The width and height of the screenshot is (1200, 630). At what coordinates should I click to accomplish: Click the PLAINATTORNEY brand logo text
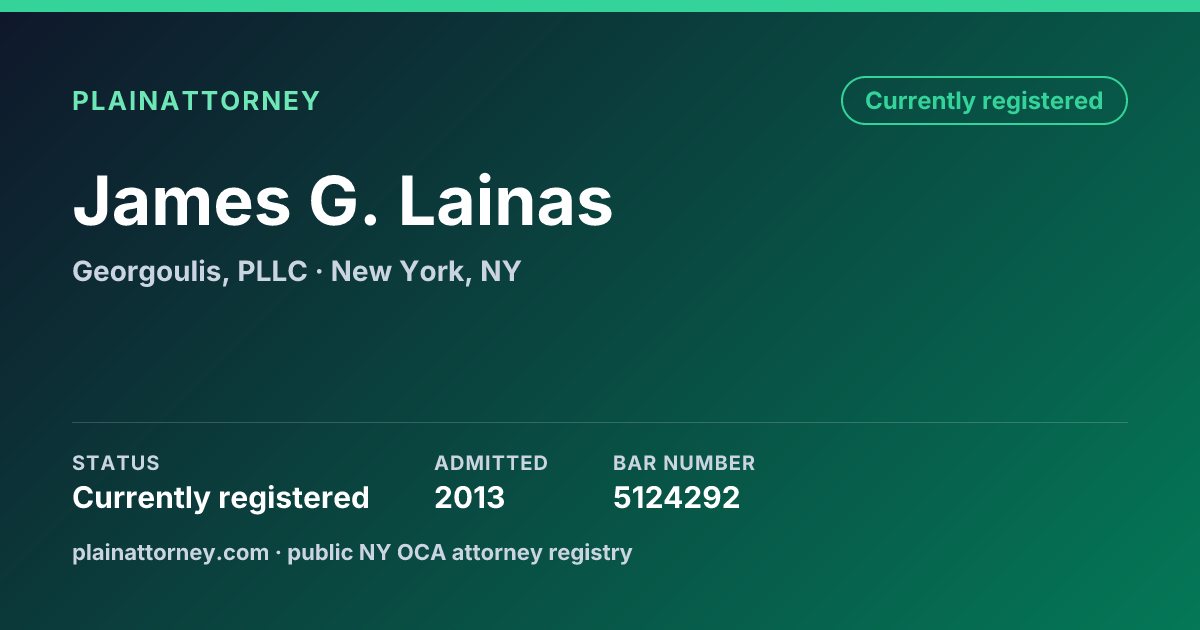pyautogui.click(x=196, y=101)
